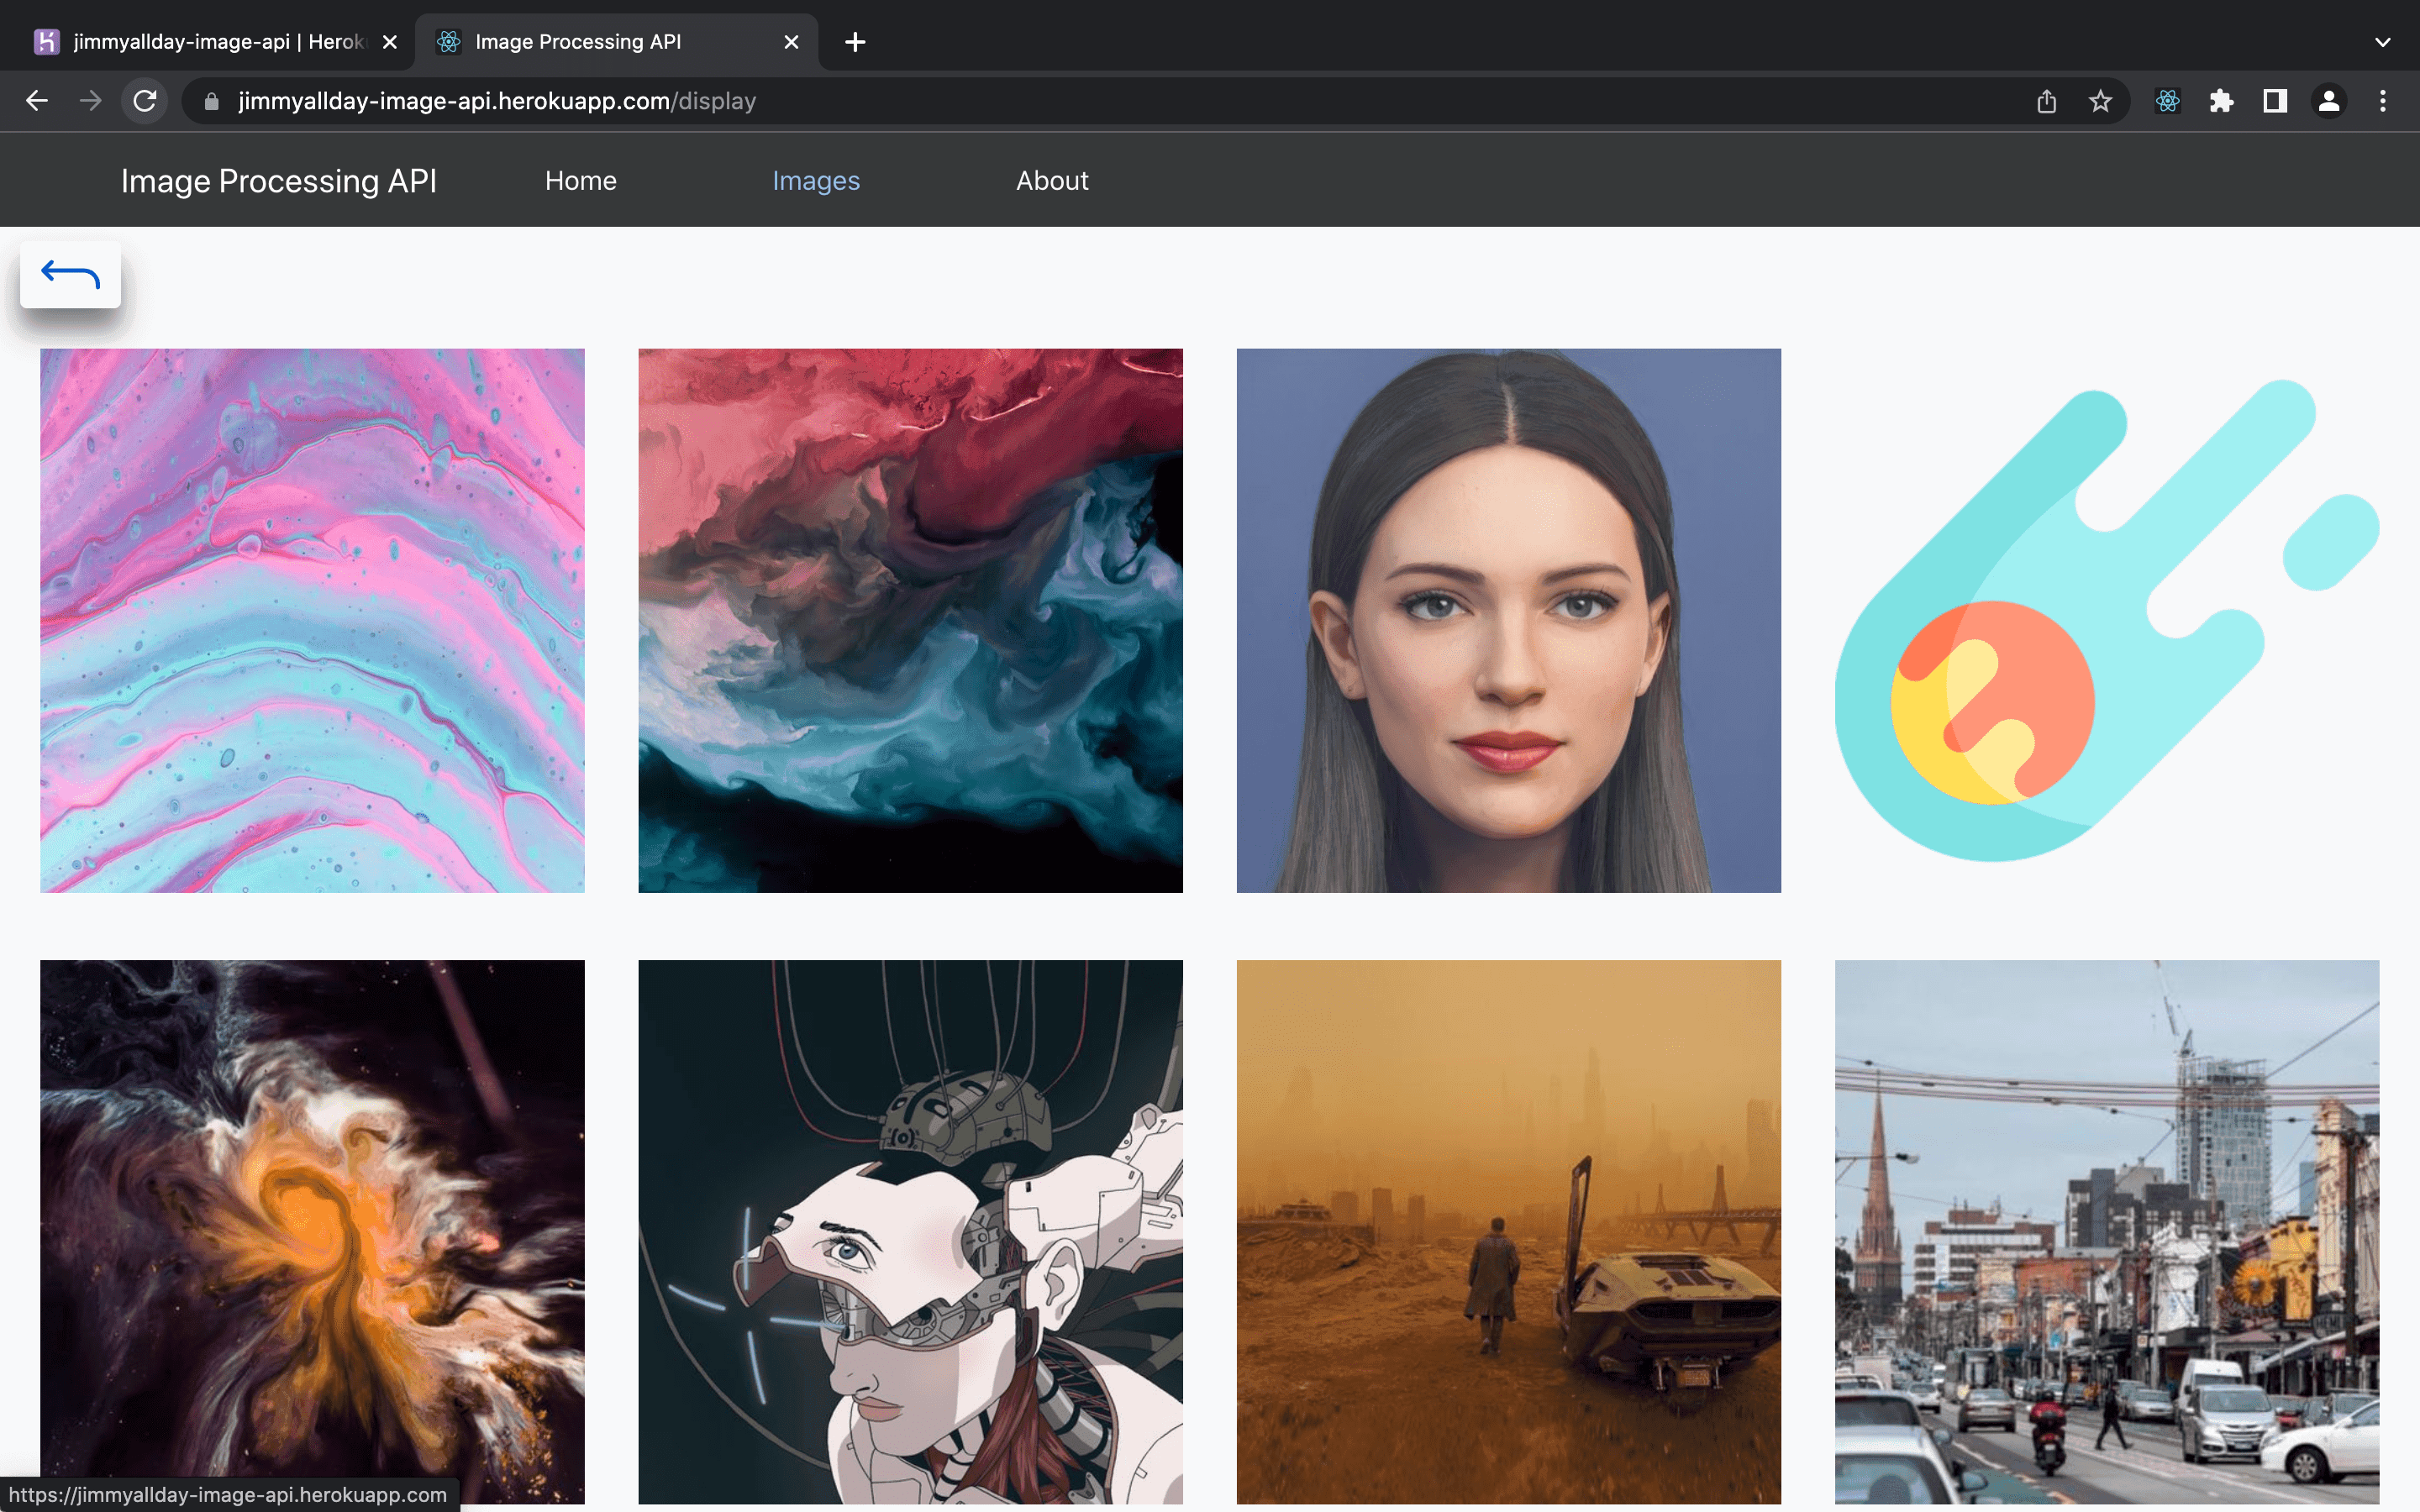Expand the tab search chevron
The height and width of the screenshot is (1512, 2420).
coord(2382,42)
